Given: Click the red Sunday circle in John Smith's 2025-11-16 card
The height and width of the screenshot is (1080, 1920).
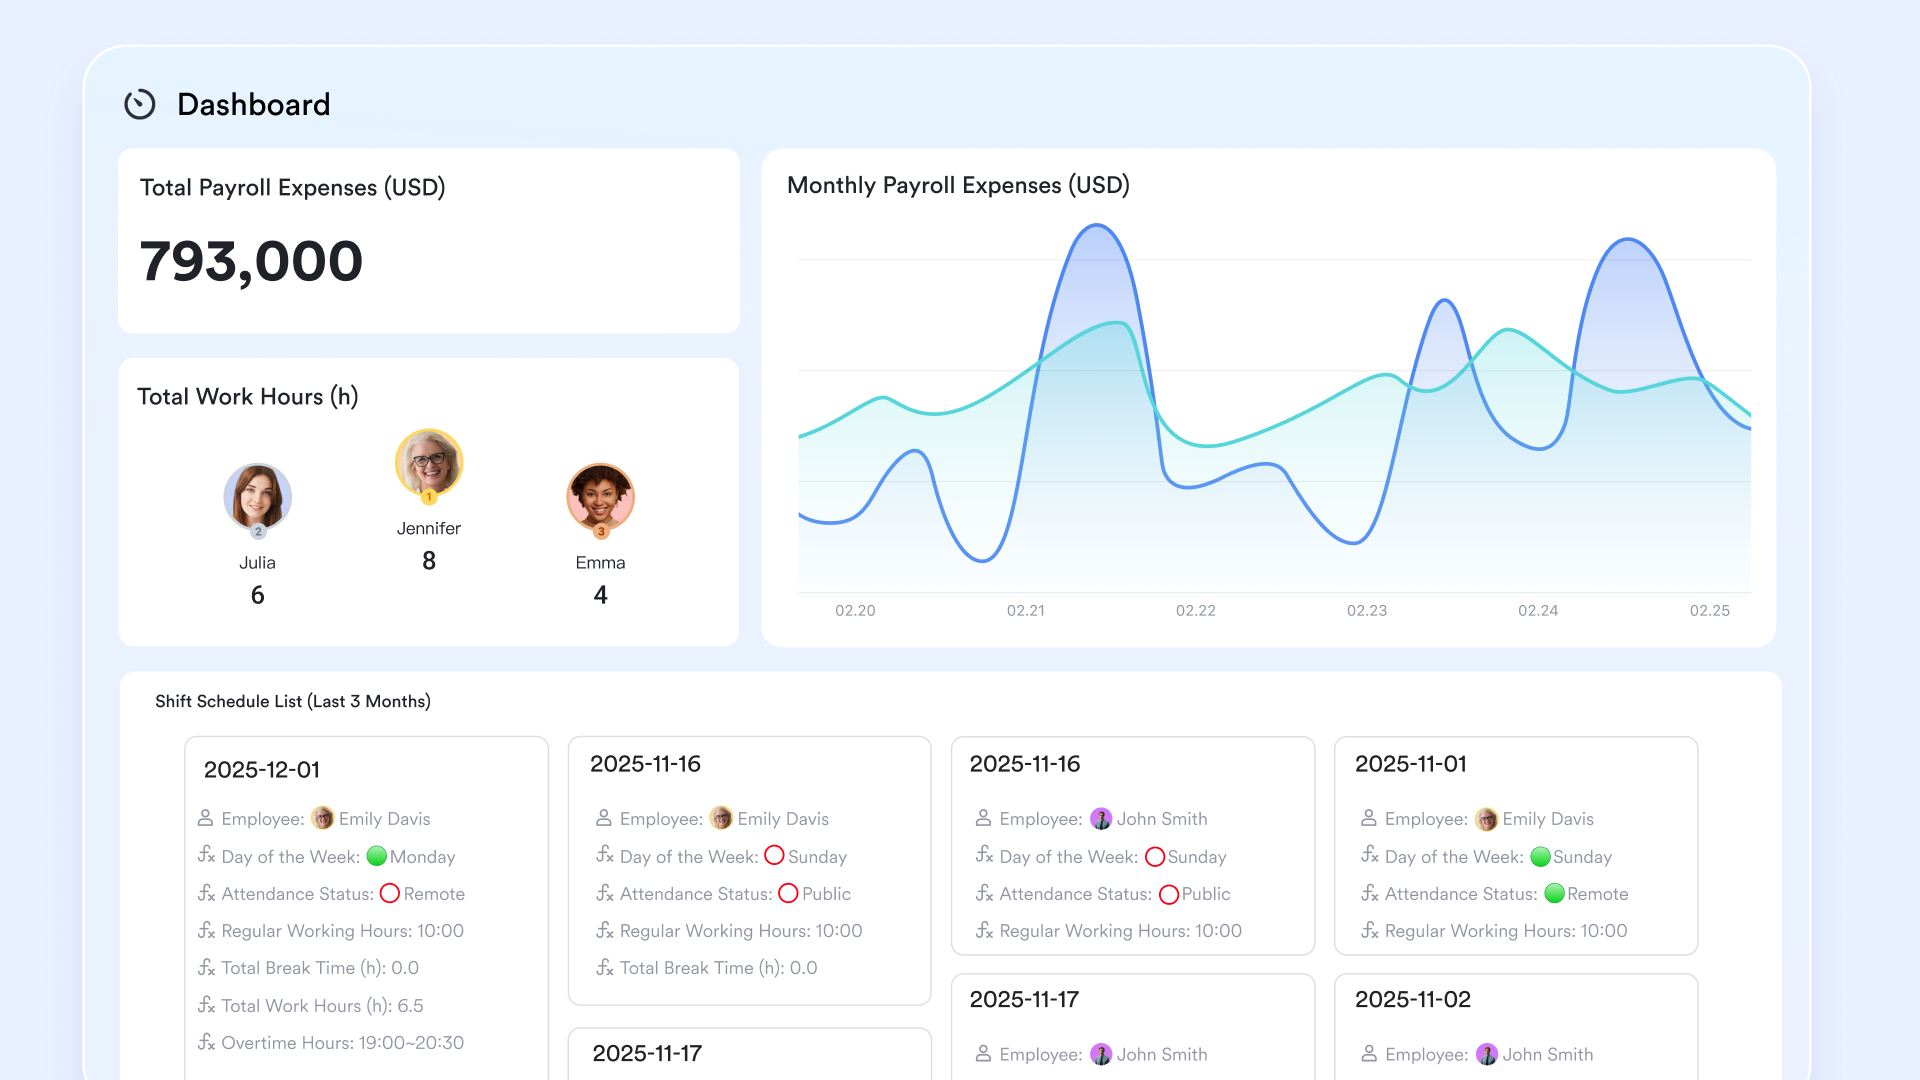Looking at the screenshot, I should coord(1155,856).
